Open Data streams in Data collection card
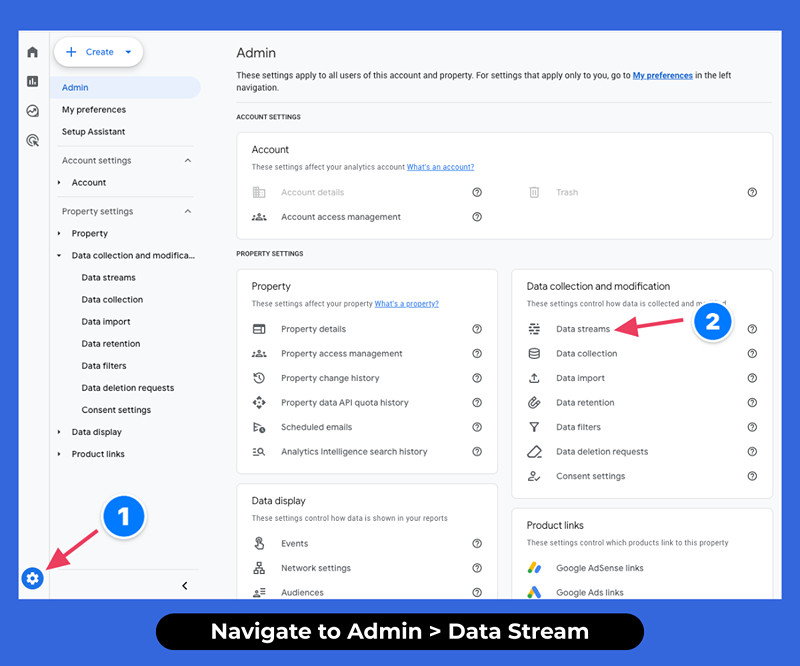Image resolution: width=800 pixels, height=666 pixels. 583,329
